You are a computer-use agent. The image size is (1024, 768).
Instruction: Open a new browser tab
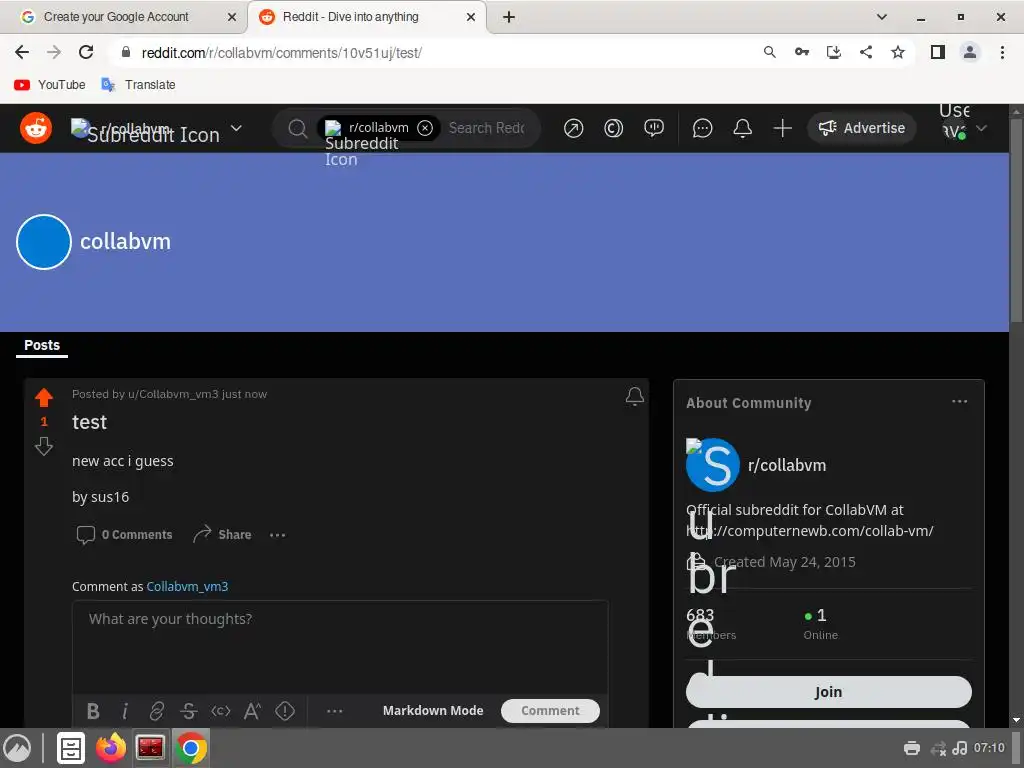pyautogui.click(x=509, y=17)
